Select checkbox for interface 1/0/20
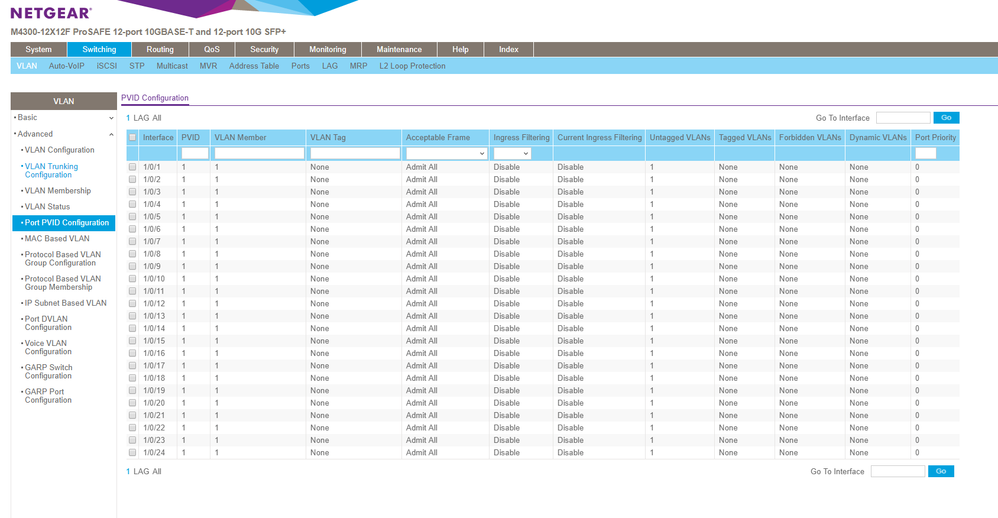Screen dimensions: 998x518 coord(132,403)
